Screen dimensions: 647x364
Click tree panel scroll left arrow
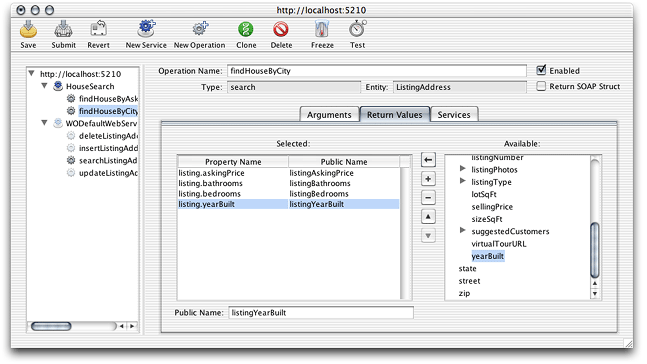click(122, 326)
